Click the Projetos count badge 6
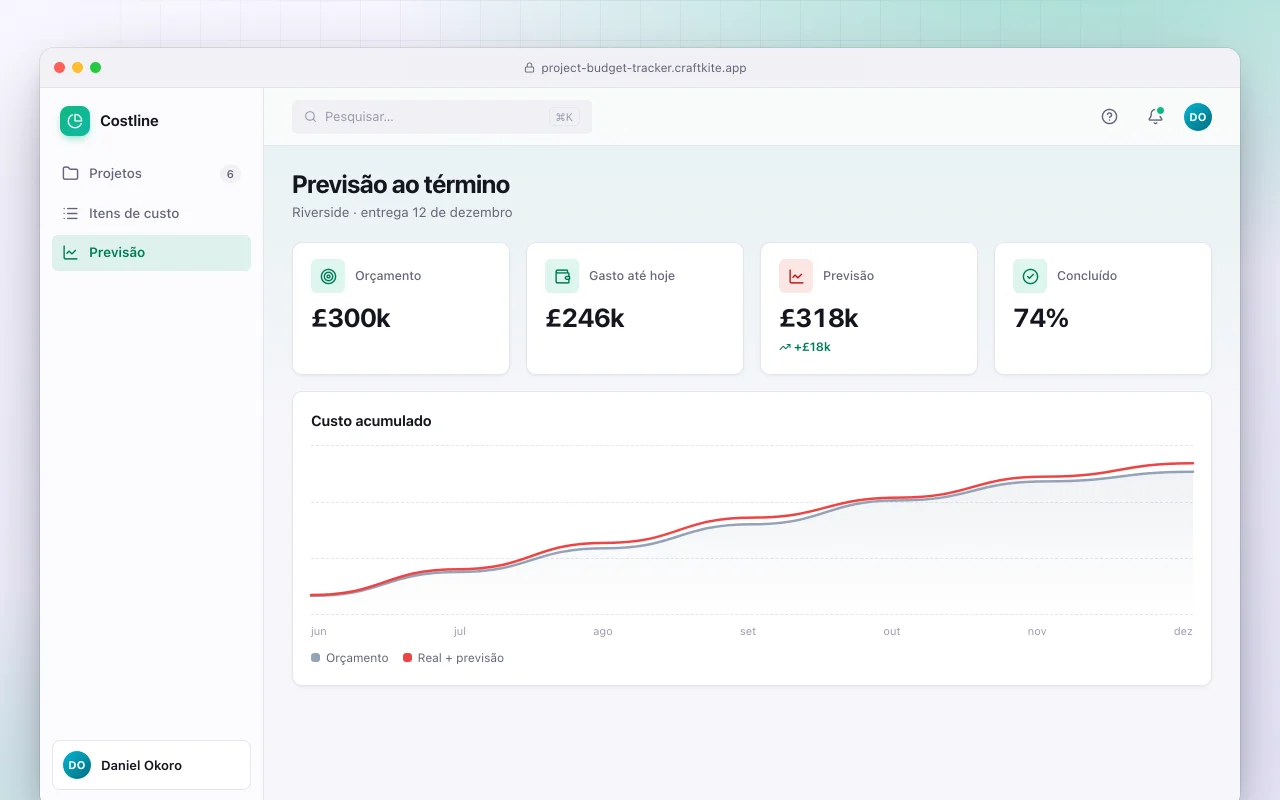 (x=230, y=174)
